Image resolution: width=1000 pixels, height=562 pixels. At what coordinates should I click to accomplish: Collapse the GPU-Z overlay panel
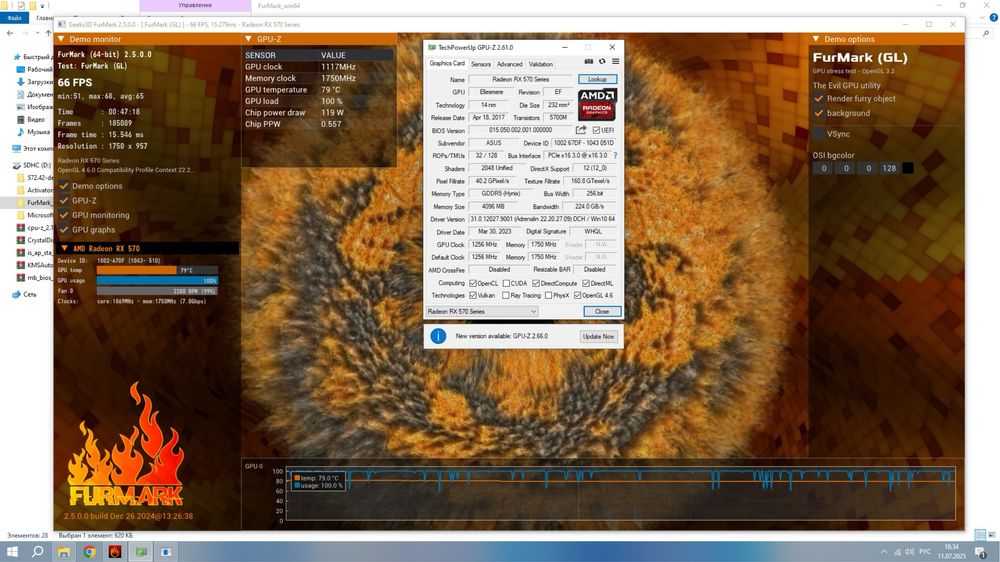coord(248,40)
